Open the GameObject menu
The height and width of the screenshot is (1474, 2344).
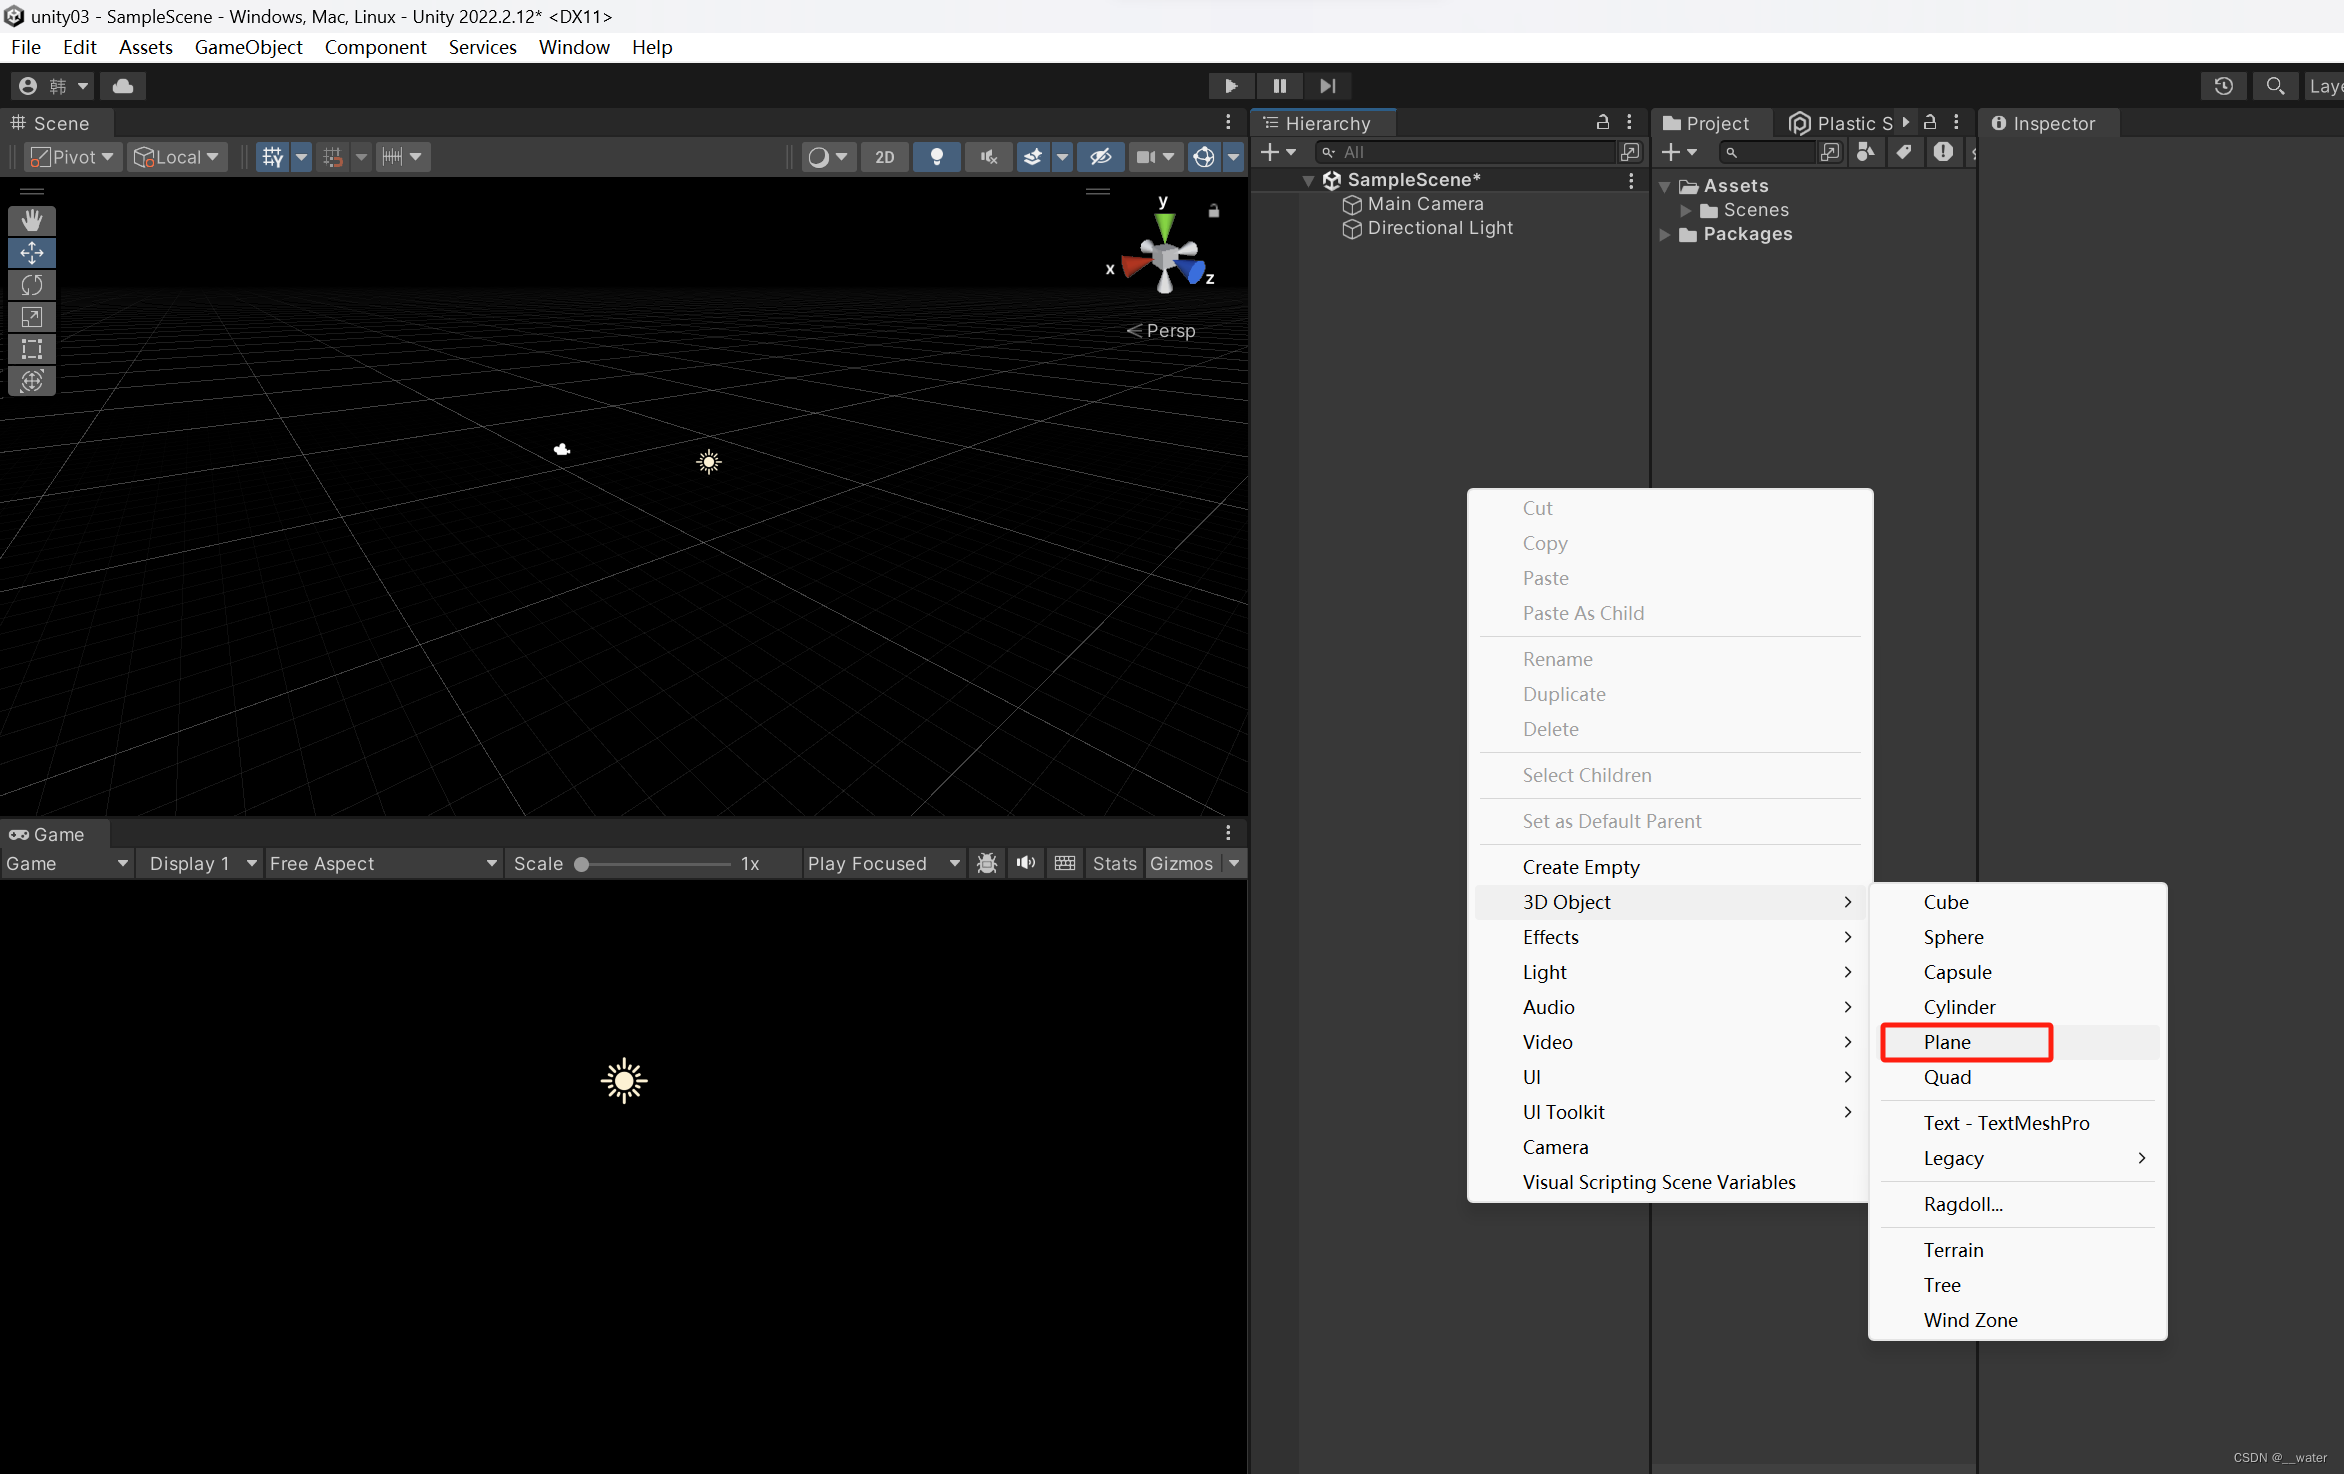248,47
